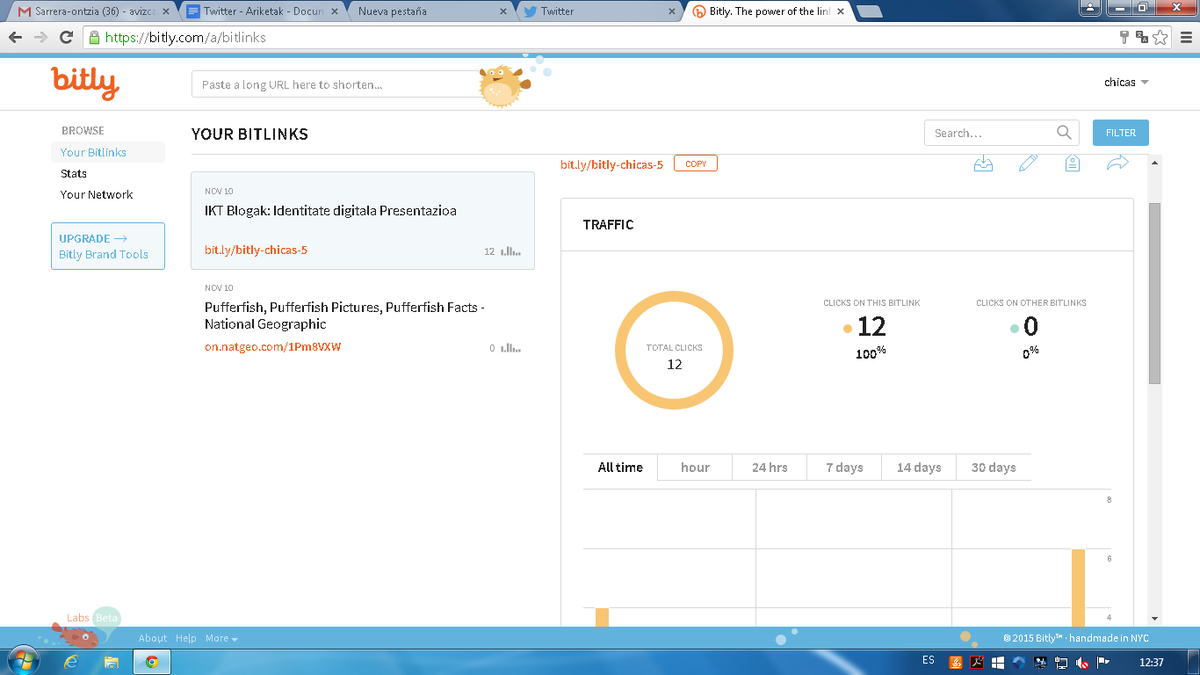
Task: Close the Bitly browser tab
Action: pyautogui.click(x=840, y=12)
